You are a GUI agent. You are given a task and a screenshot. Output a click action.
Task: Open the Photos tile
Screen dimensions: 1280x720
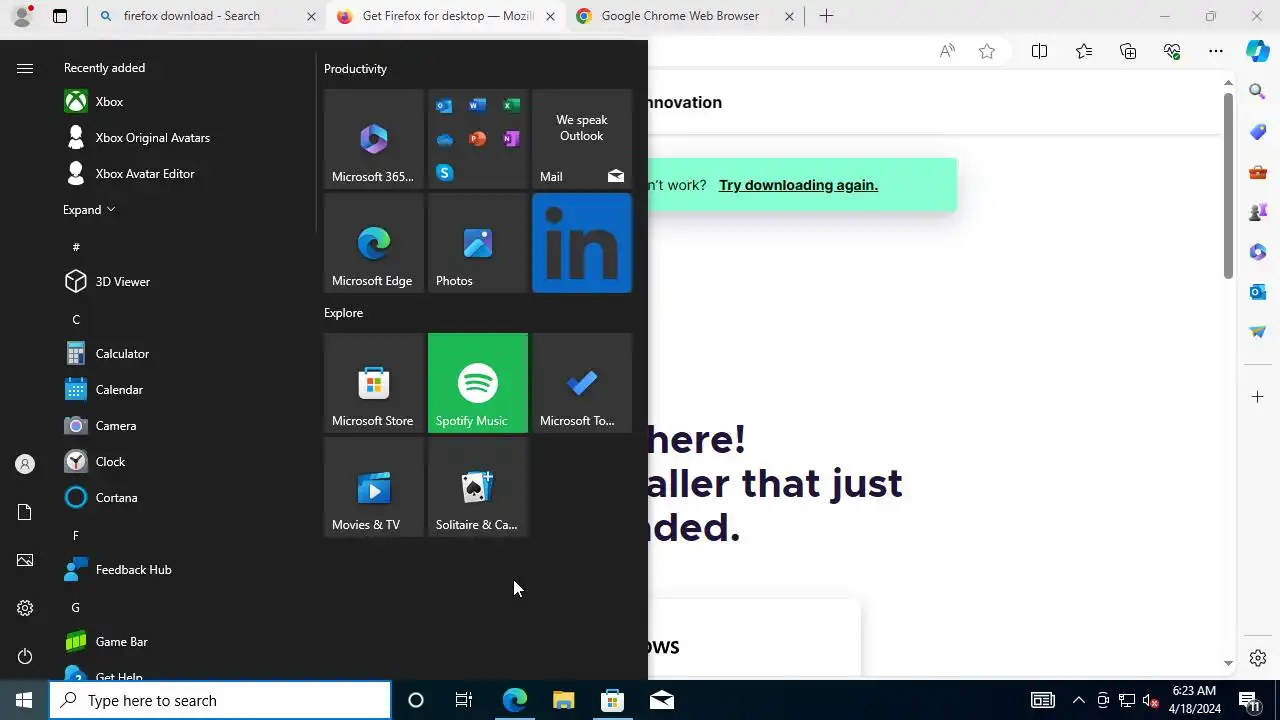click(478, 243)
